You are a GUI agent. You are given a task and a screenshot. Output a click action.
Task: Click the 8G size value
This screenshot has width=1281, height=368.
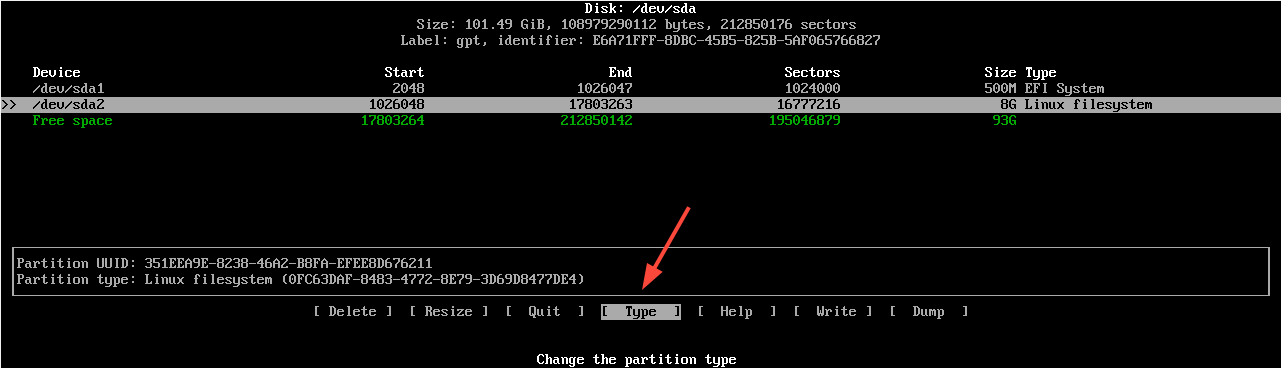coord(1008,105)
